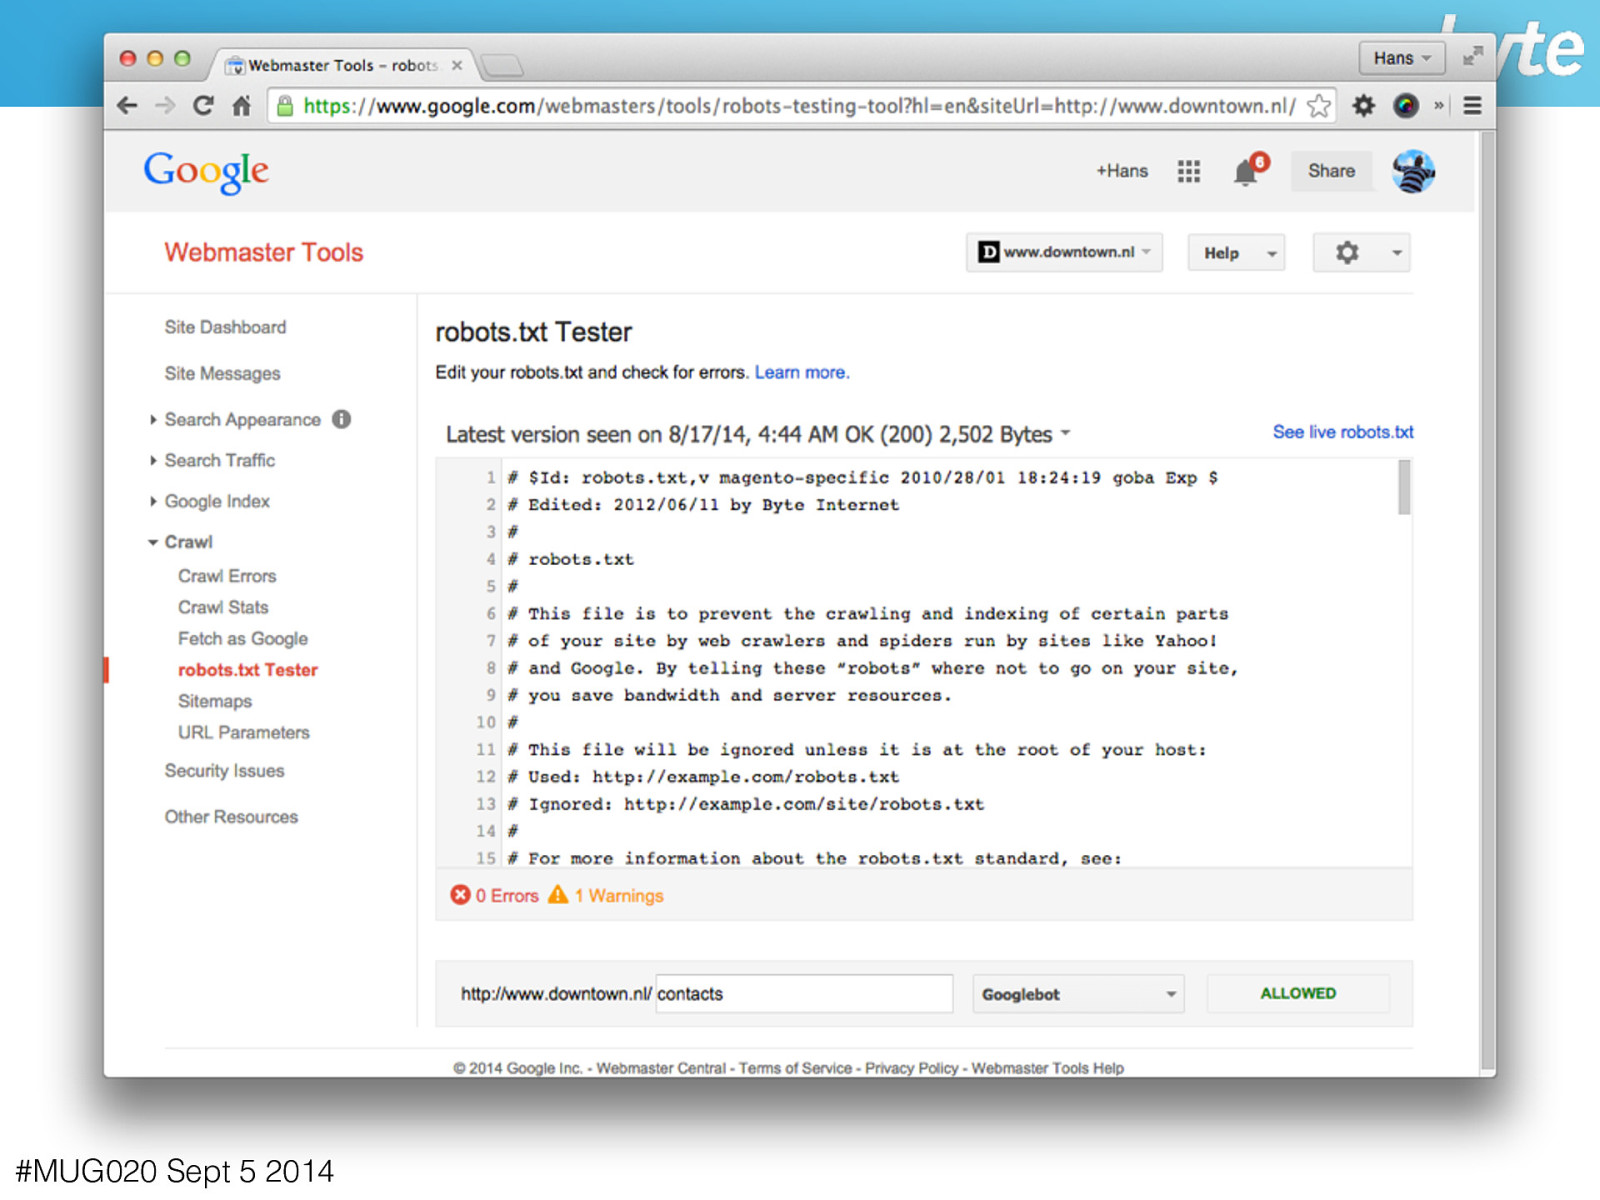The height and width of the screenshot is (1200, 1600).
Task: Open Webmaster Tools Help footer link
Action: pyautogui.click(x=1048, y=1068)
